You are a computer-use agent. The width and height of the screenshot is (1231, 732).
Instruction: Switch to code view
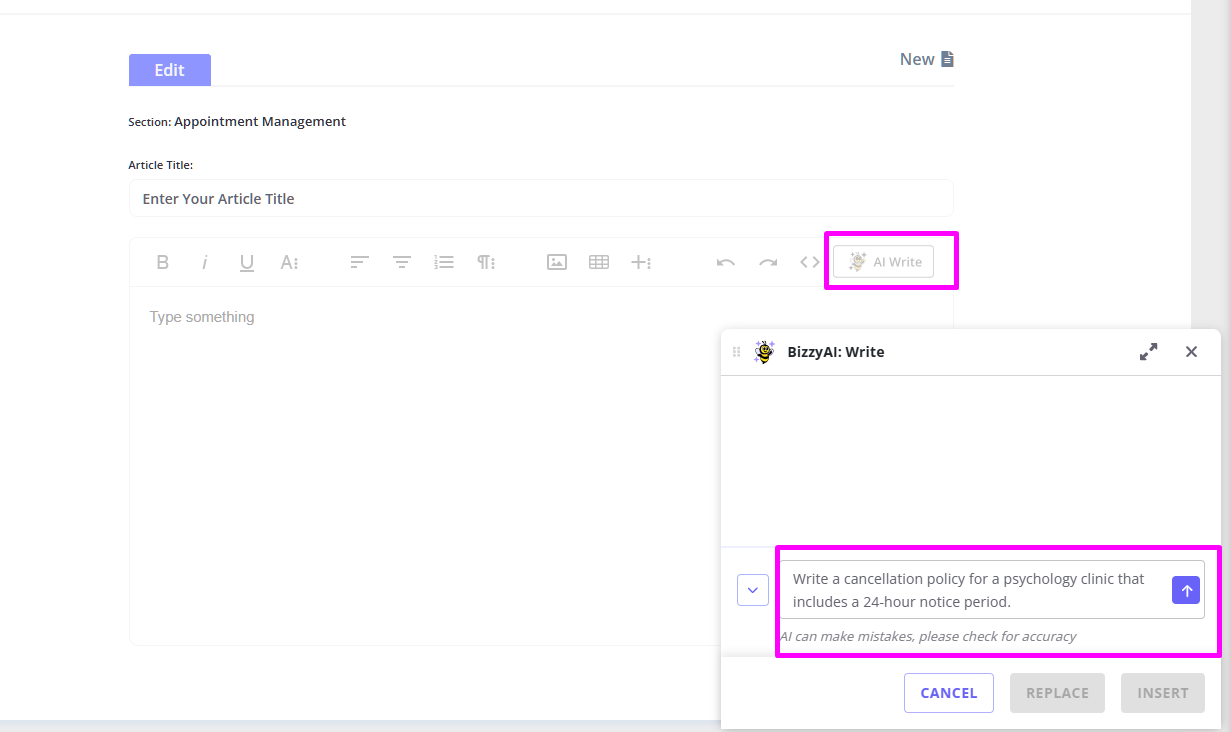(x=810, y=263)
